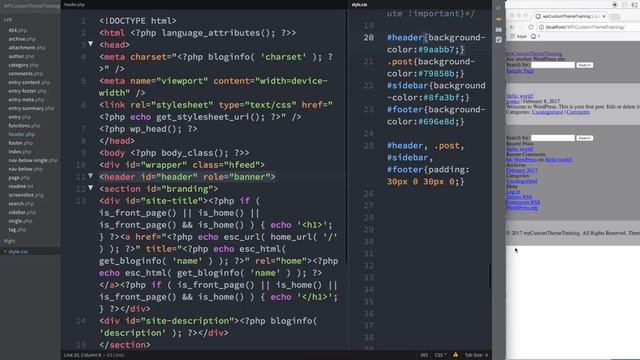
Task: Click the sidebar Search button in the web page
Action: pos(584,138)
